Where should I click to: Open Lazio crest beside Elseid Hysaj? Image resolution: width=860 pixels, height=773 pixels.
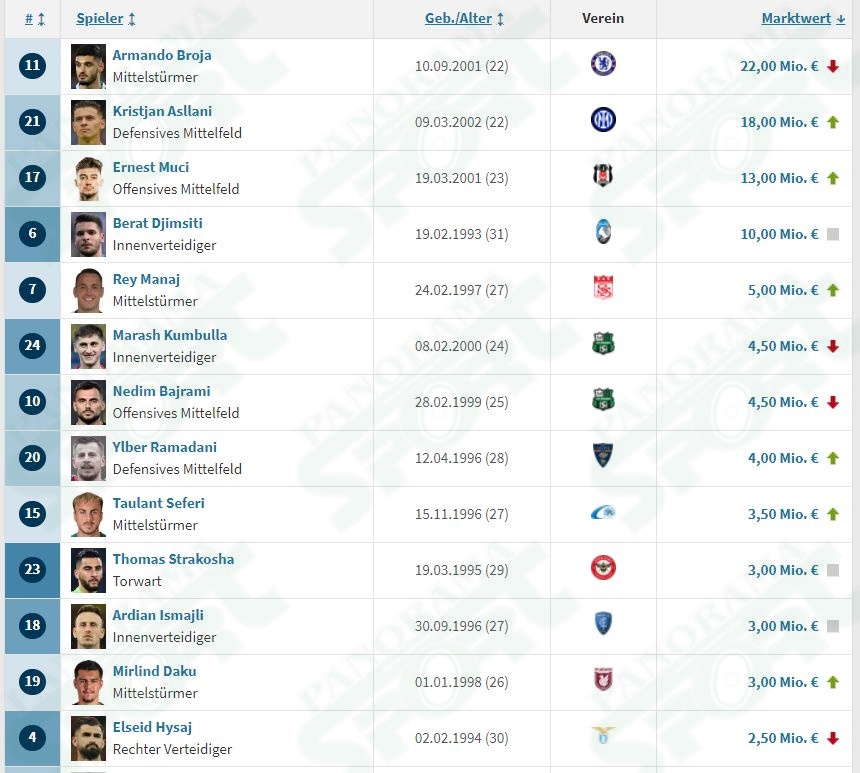(x=603, y=735)
